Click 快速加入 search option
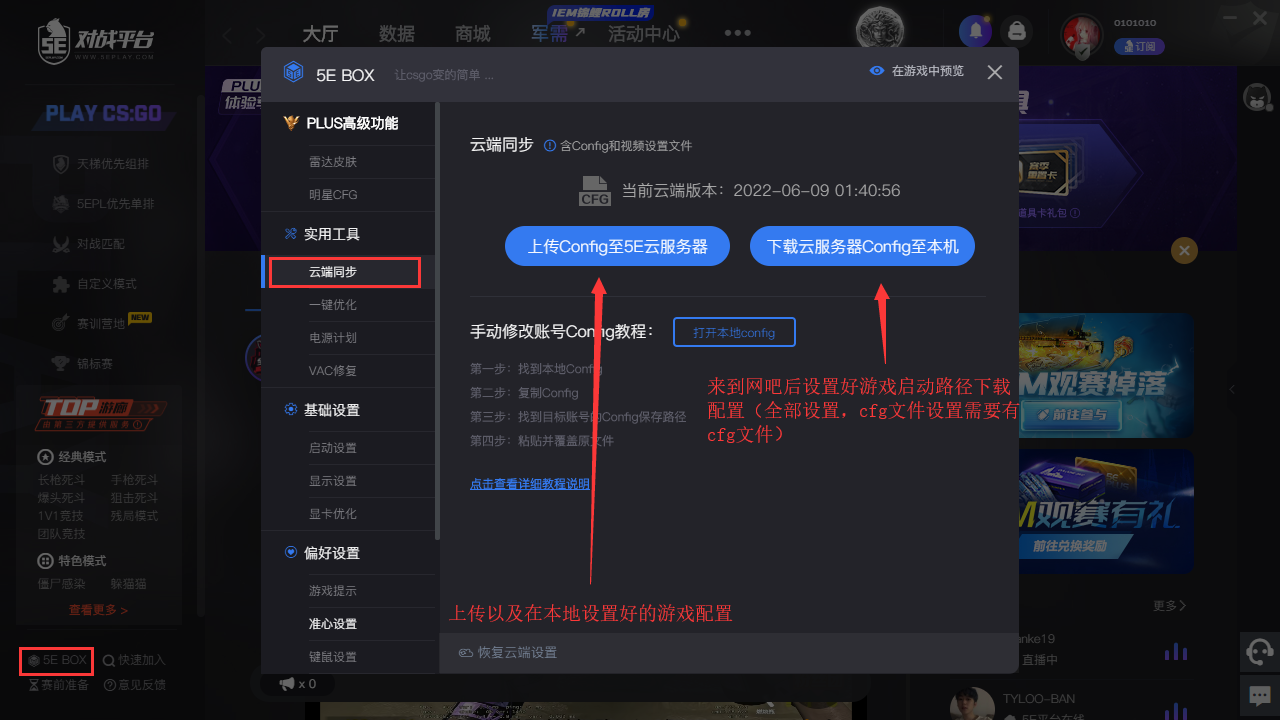The height and width of the screenshot is (720, 1280). pos(134,660)
